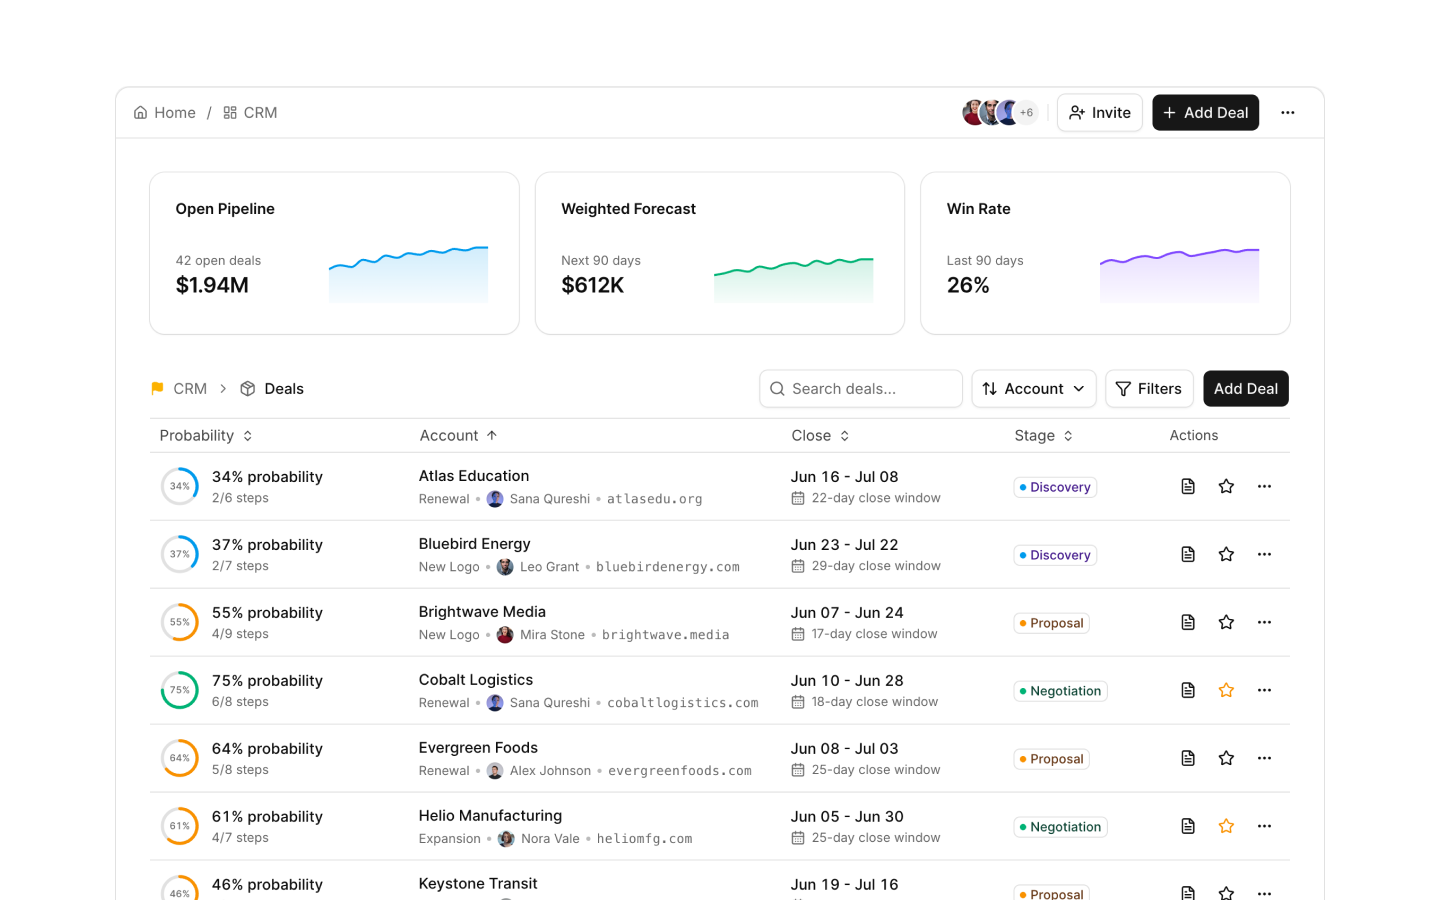This screenshot has height=900, width=1440.
Task: Click calendar icon next to 22-day close window
Action: tap(798, 498)
